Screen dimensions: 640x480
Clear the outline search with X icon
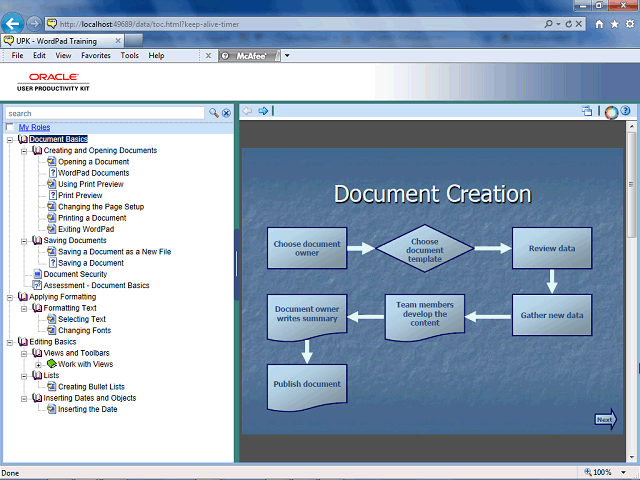point(226,113)
